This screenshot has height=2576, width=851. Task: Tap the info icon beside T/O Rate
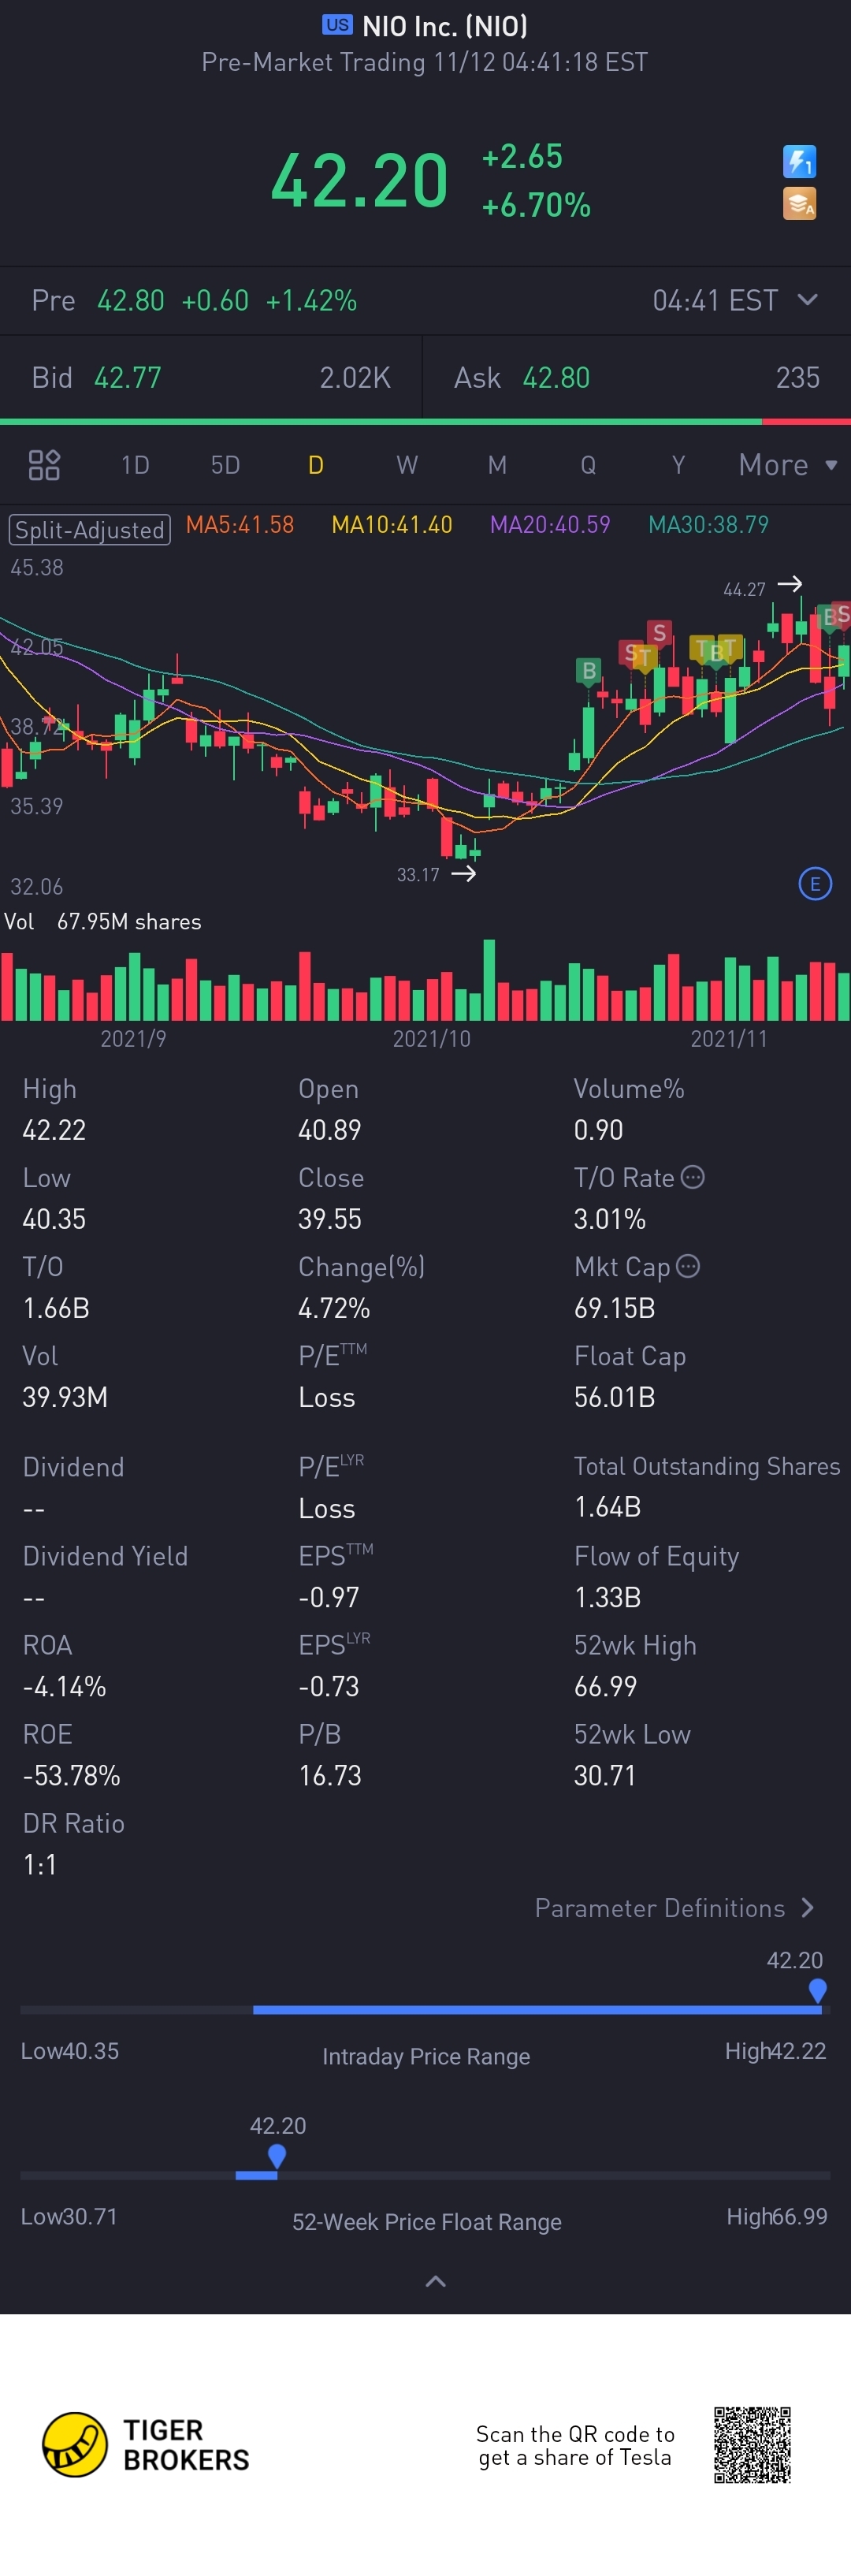[x=692, y=1177]
